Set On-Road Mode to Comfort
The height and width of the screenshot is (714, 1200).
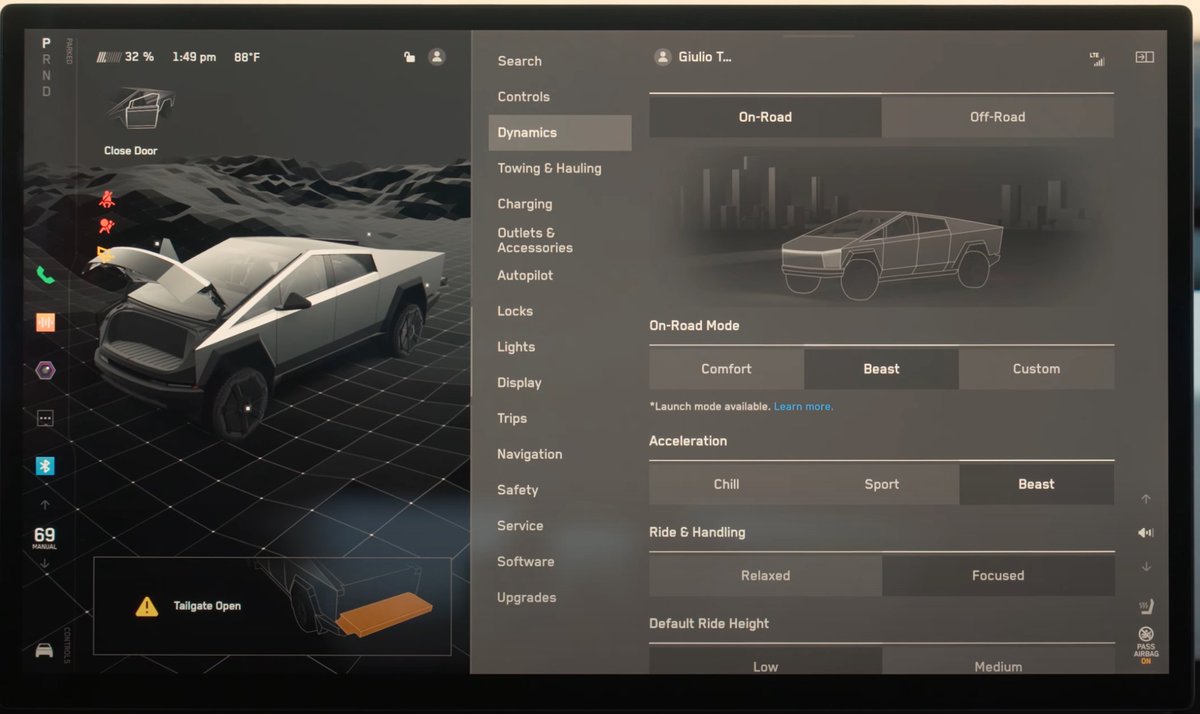(x=727, y=369)
